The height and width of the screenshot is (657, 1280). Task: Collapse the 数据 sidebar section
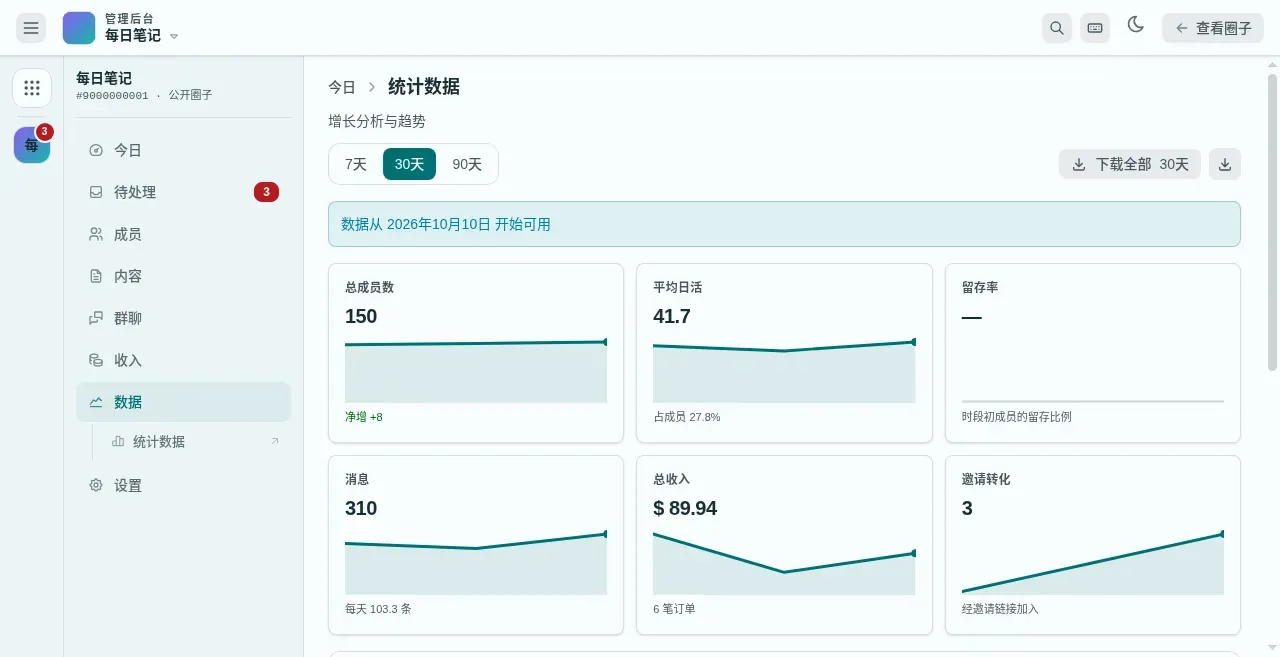[x=183, y=402]
